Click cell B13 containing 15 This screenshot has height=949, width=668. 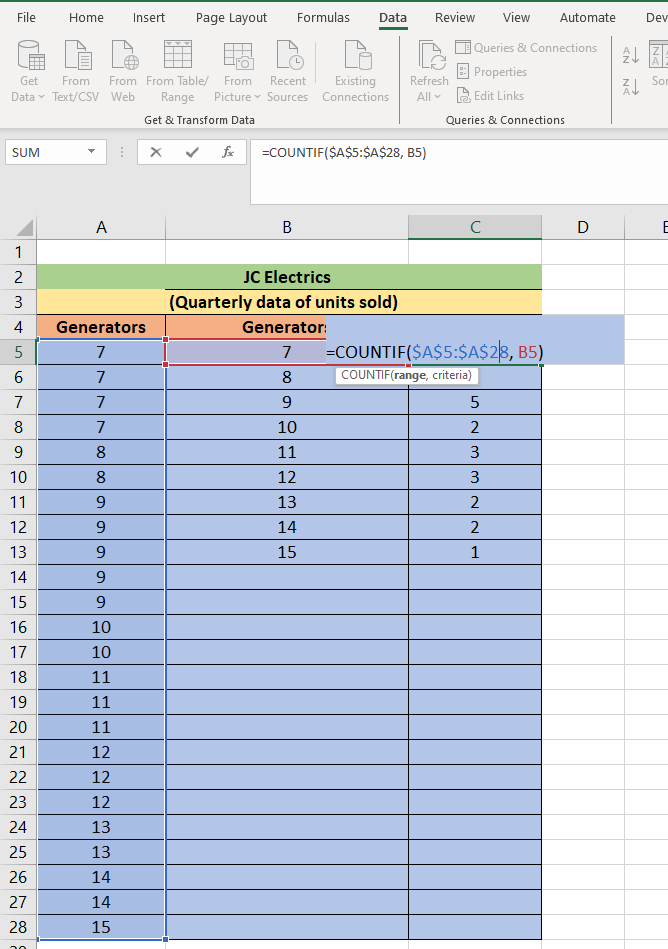[287, 552]
